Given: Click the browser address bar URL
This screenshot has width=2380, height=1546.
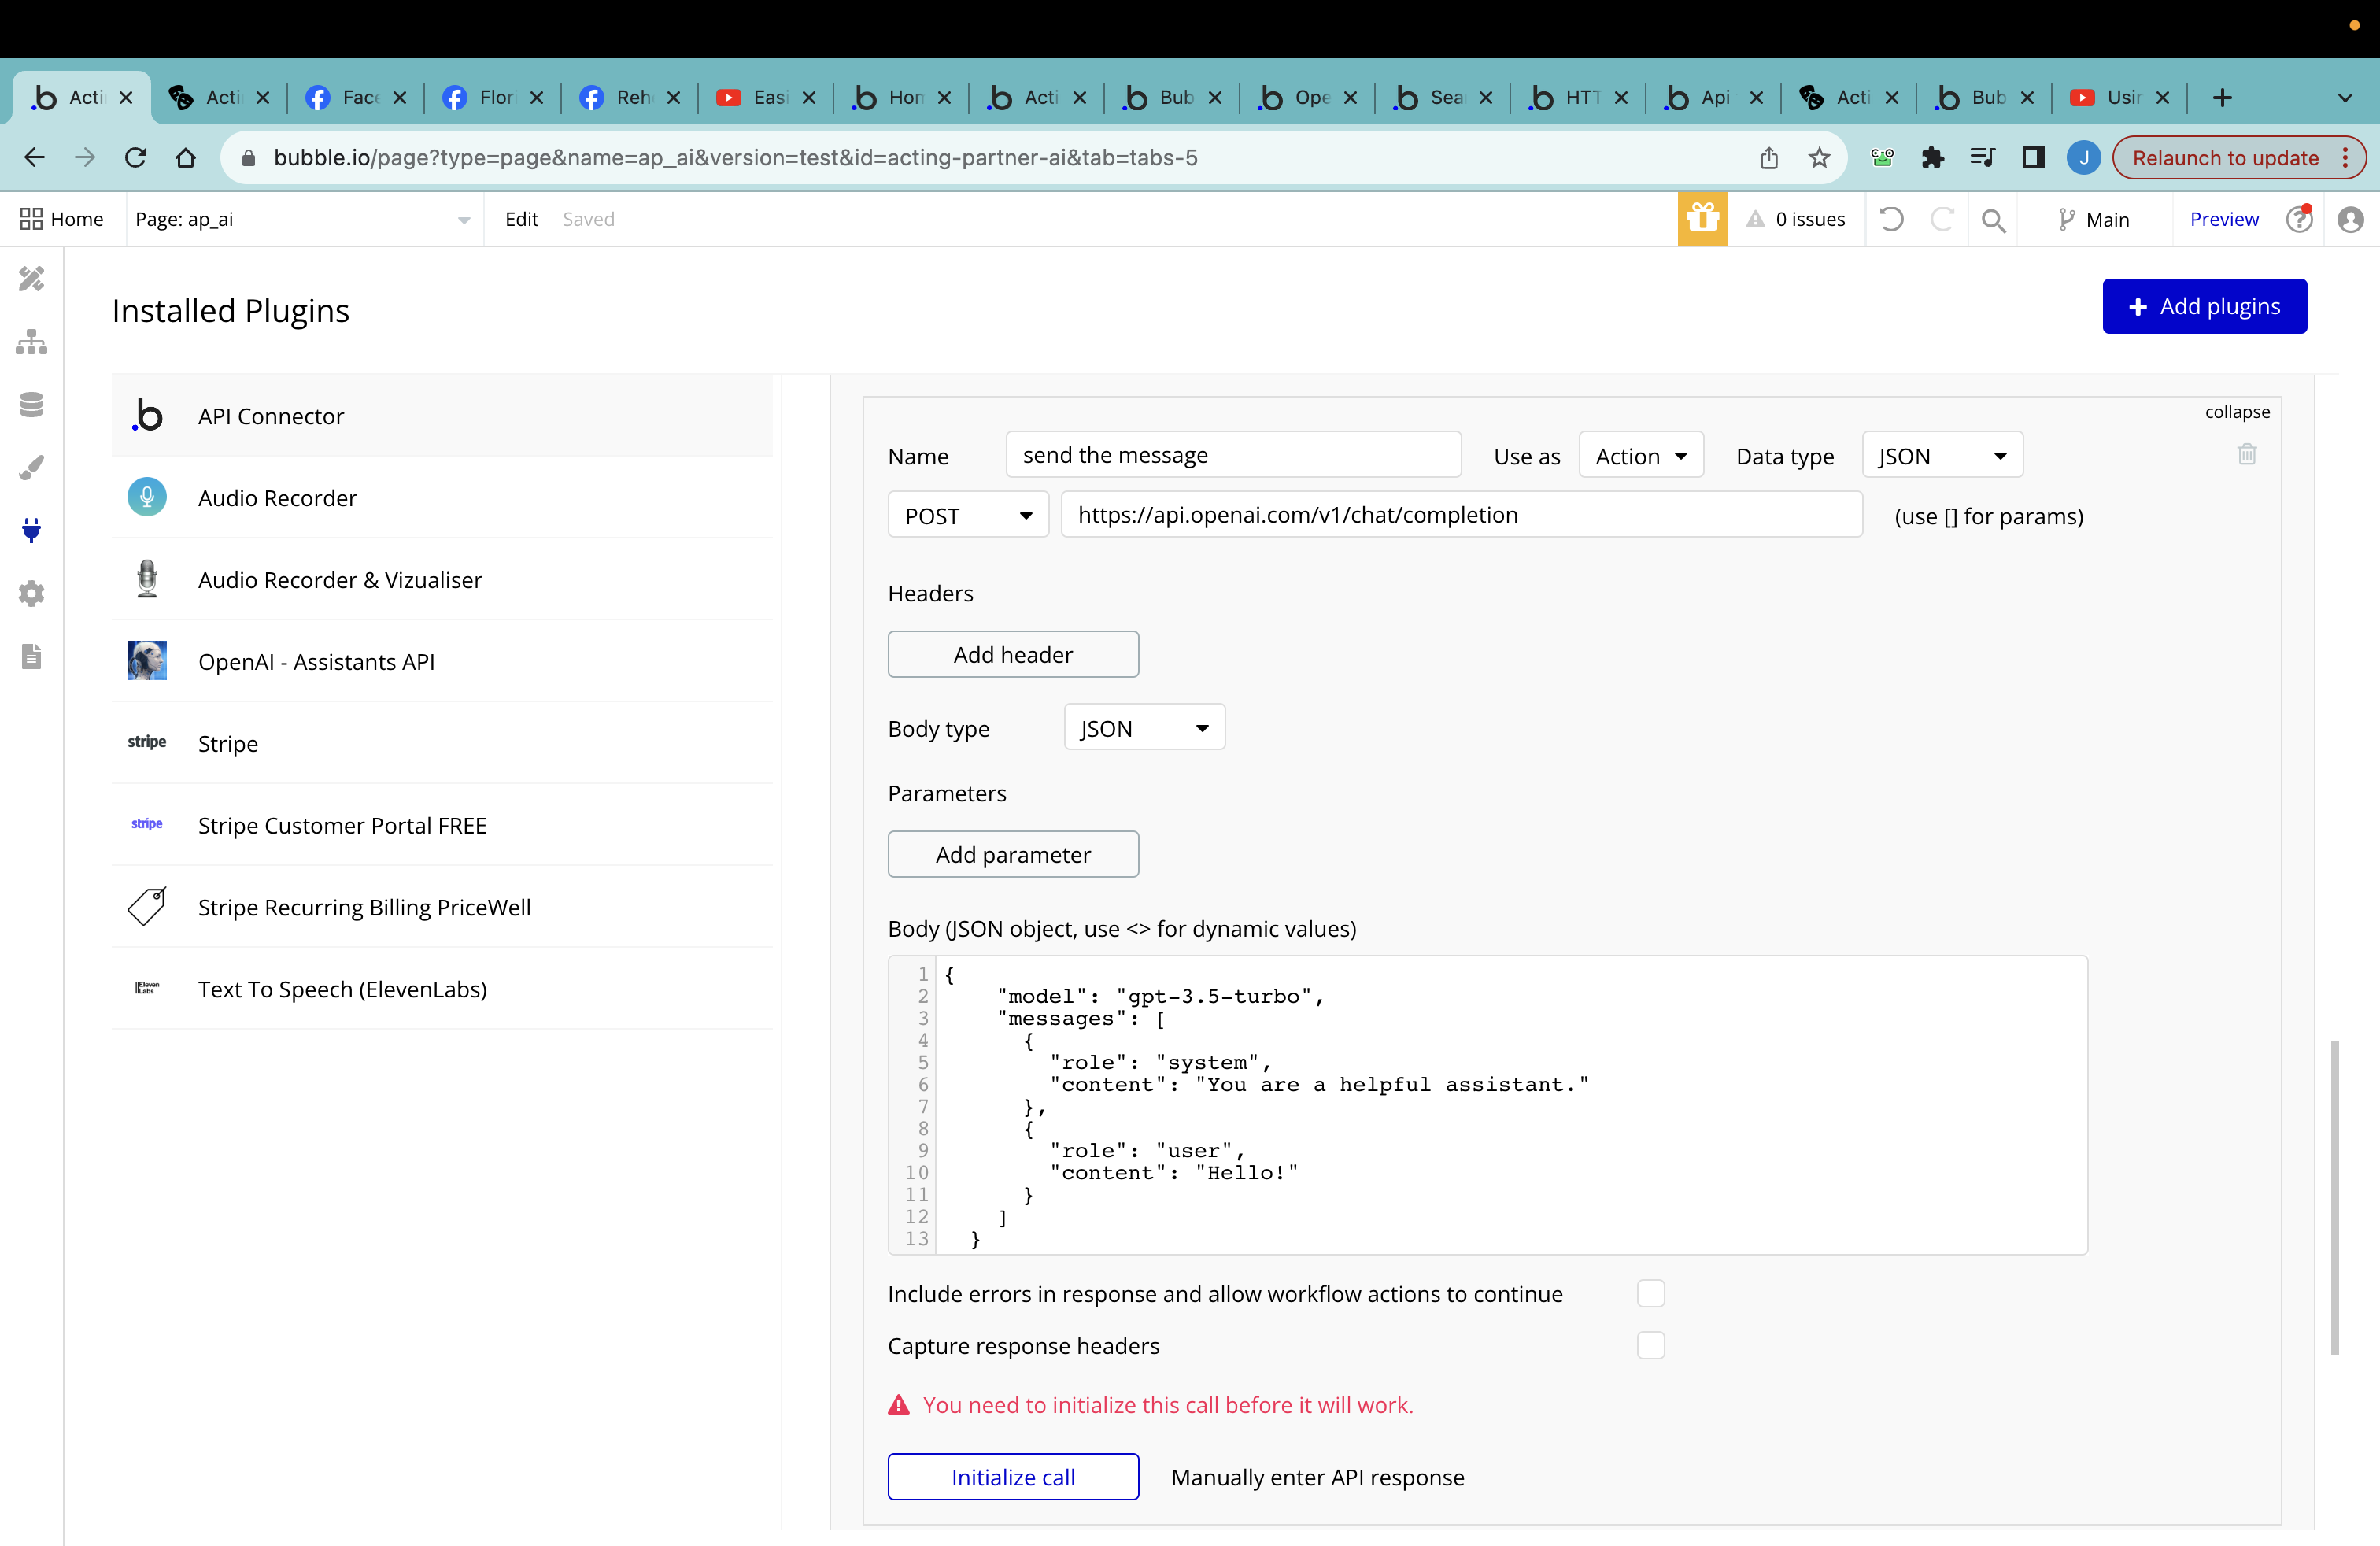Looking at the screenshot, I should point(735,157).
